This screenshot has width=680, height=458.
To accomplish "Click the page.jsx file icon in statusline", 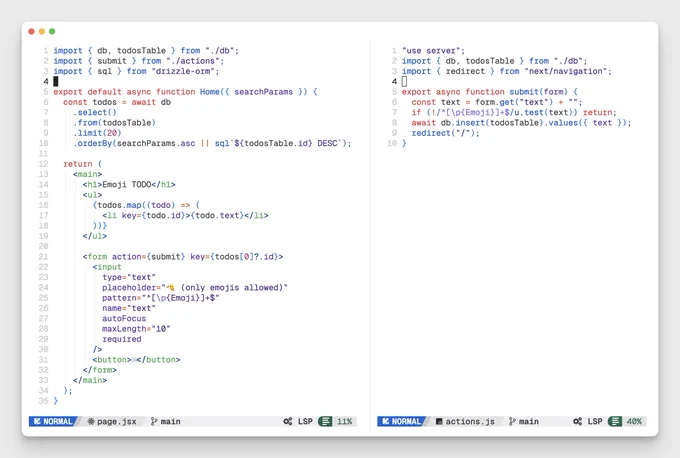I will 91,421.
